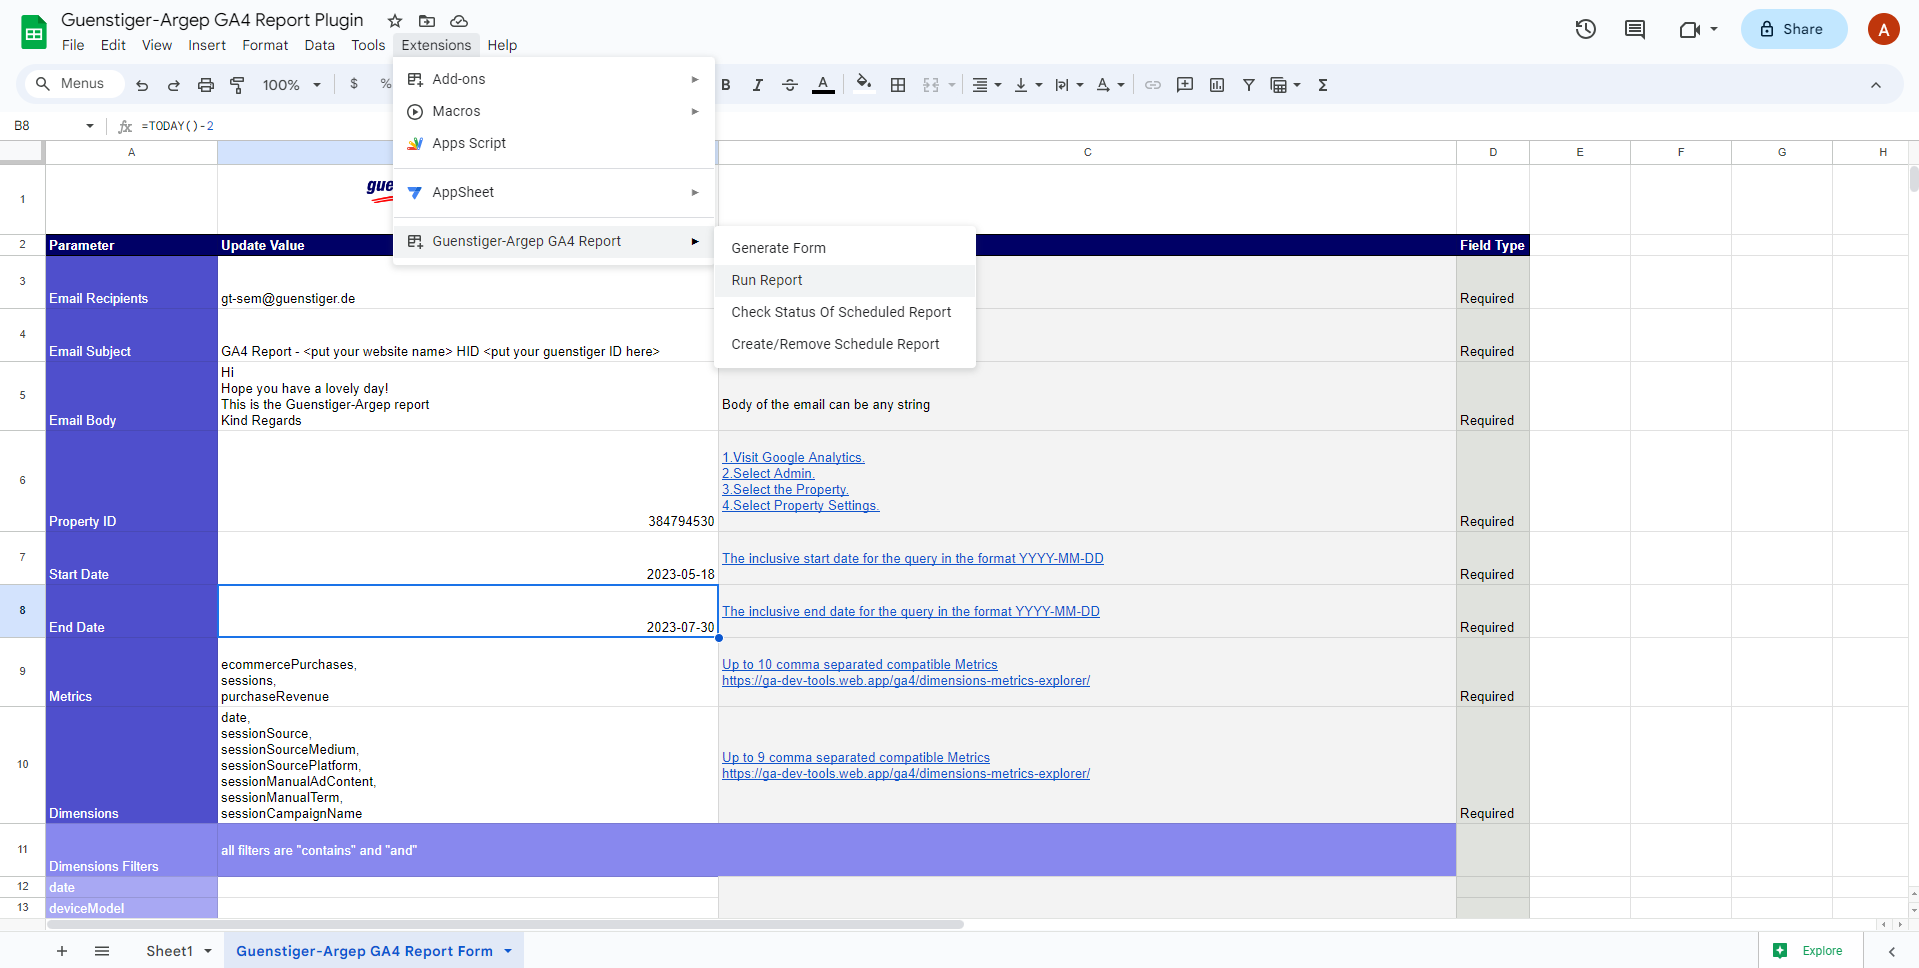Collapse the toolbar with the chevron

pyautogui.click(x=1876, y=85)
